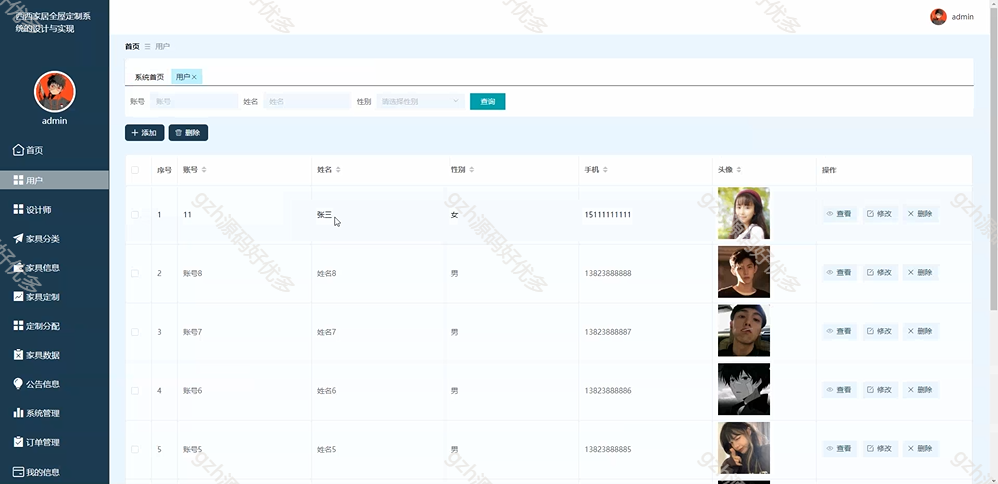This screenshot has width=998, height=484.
Task: Click 首页 in the breadcrumb
Action: click(132, 46)
